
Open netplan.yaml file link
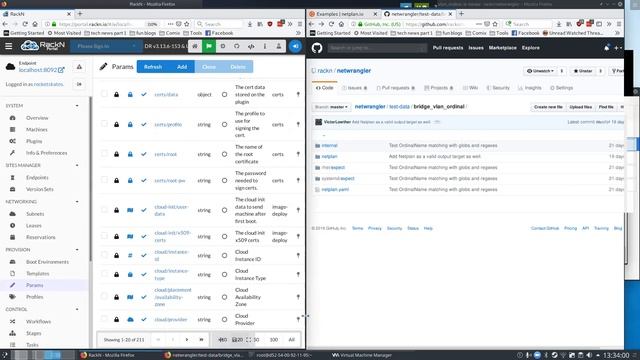[335, 189]
